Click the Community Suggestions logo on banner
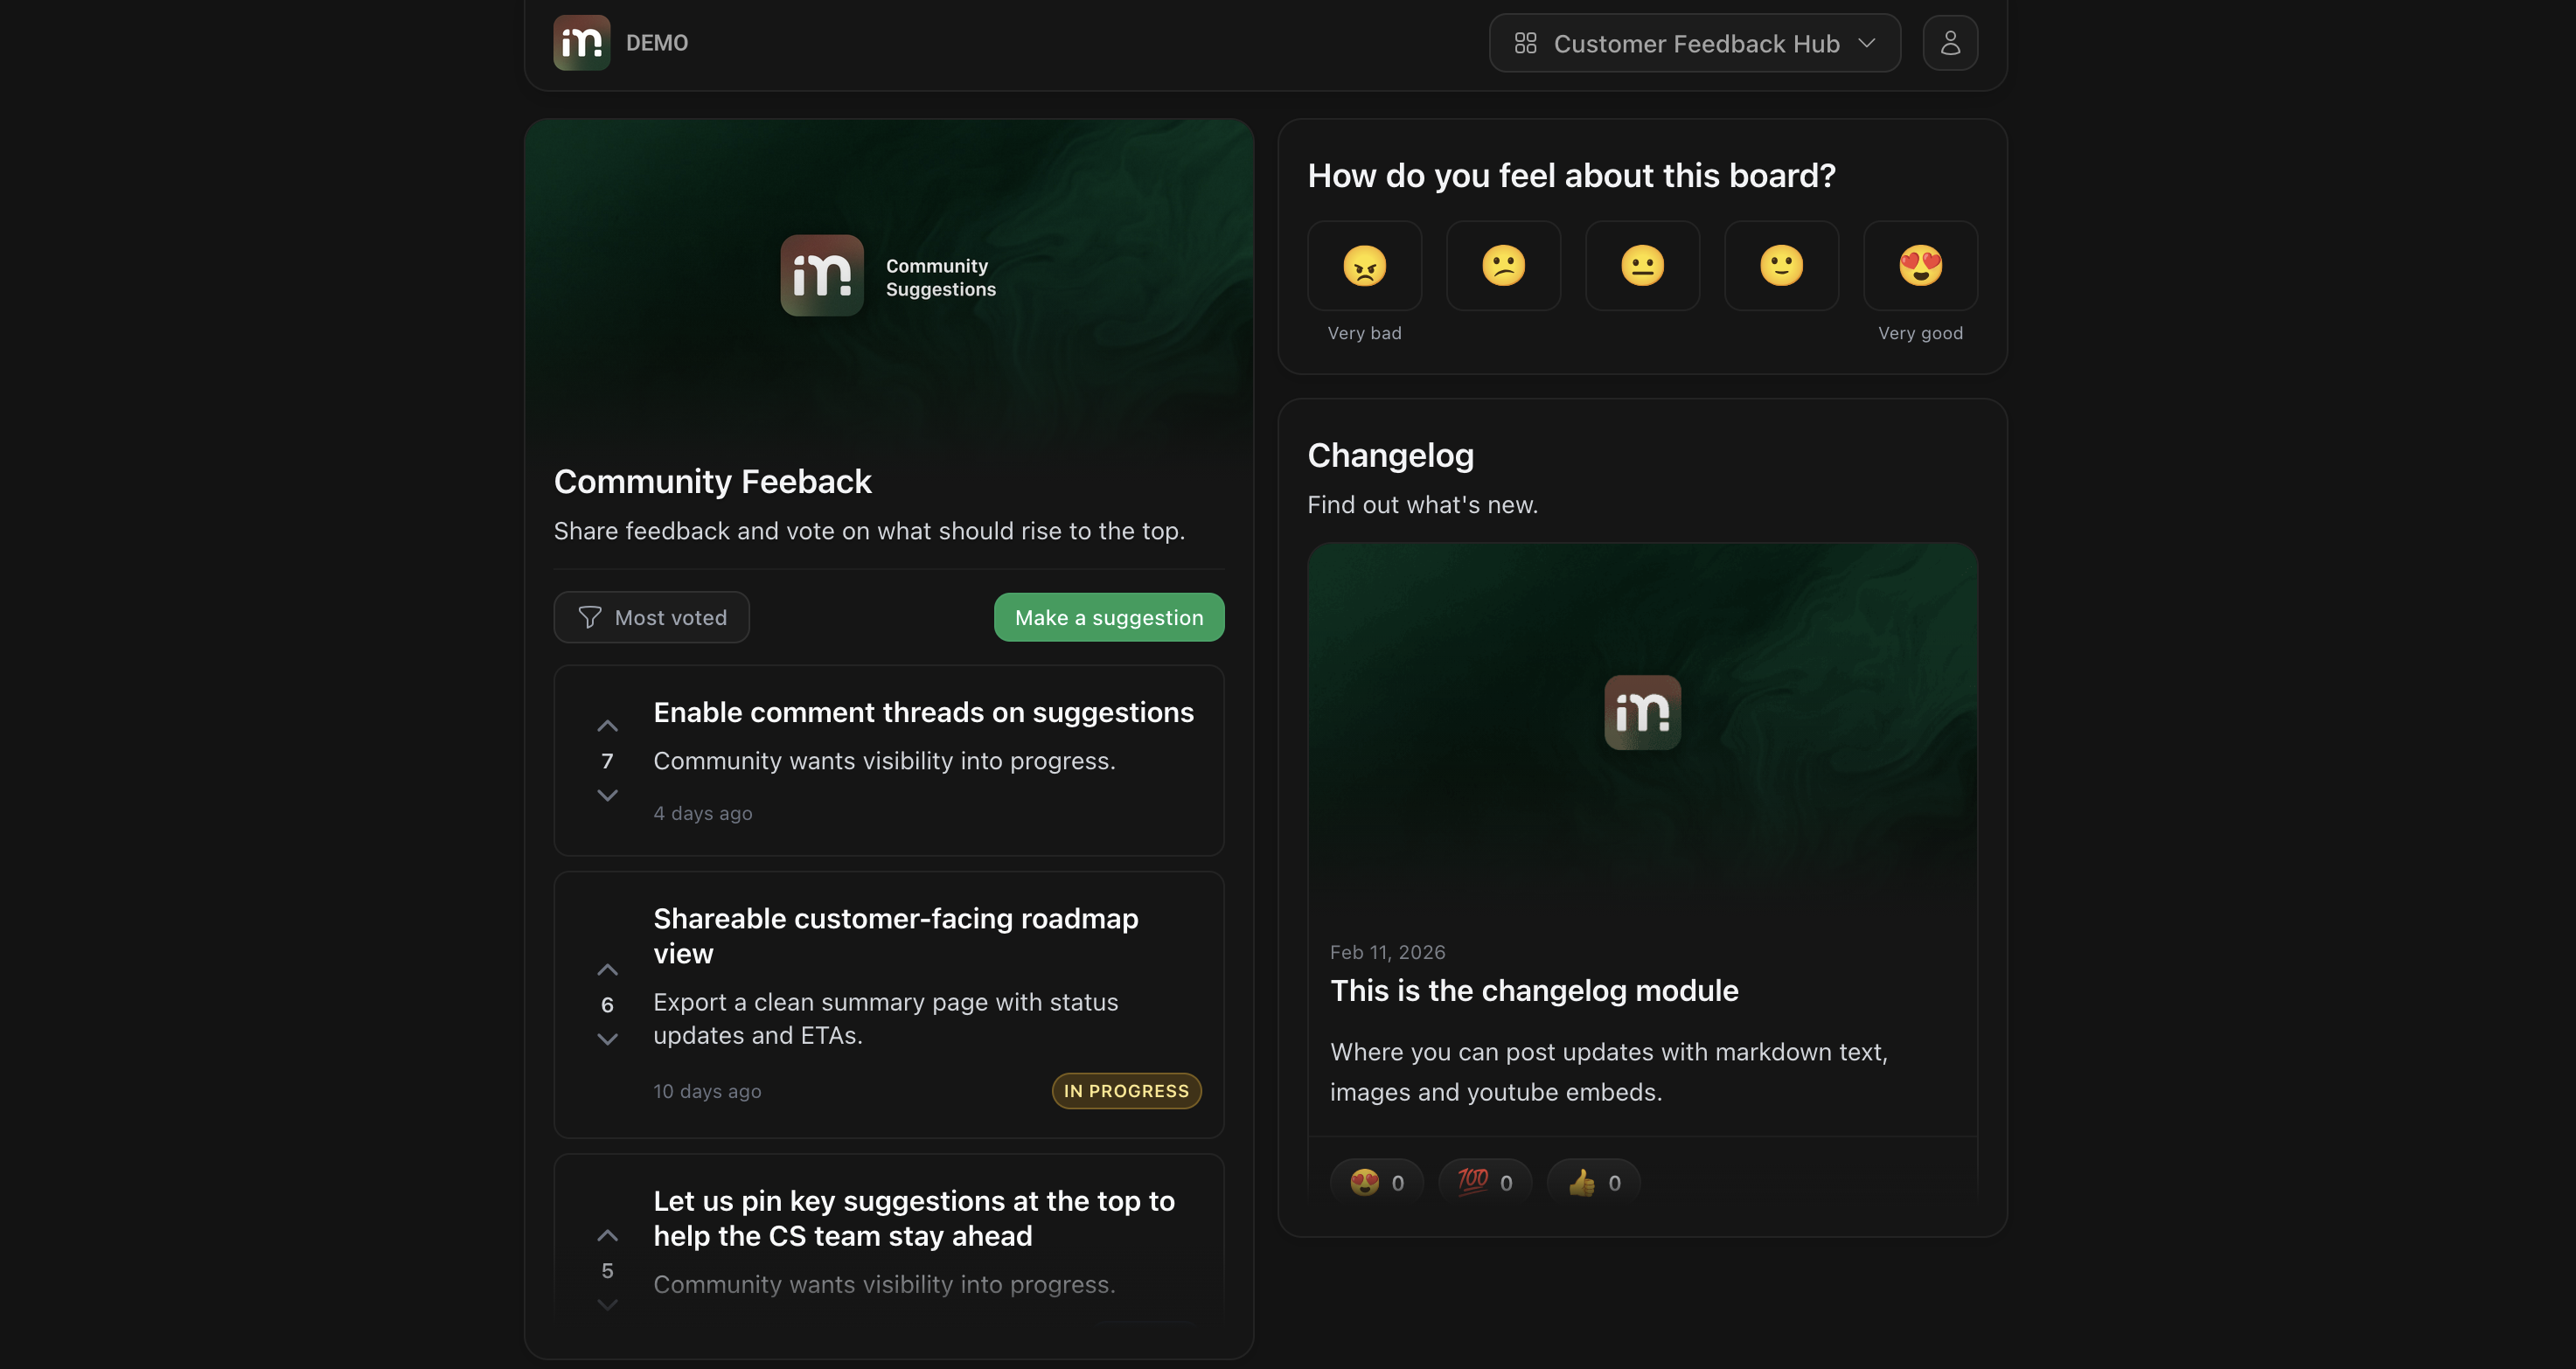 pos(821,275)
